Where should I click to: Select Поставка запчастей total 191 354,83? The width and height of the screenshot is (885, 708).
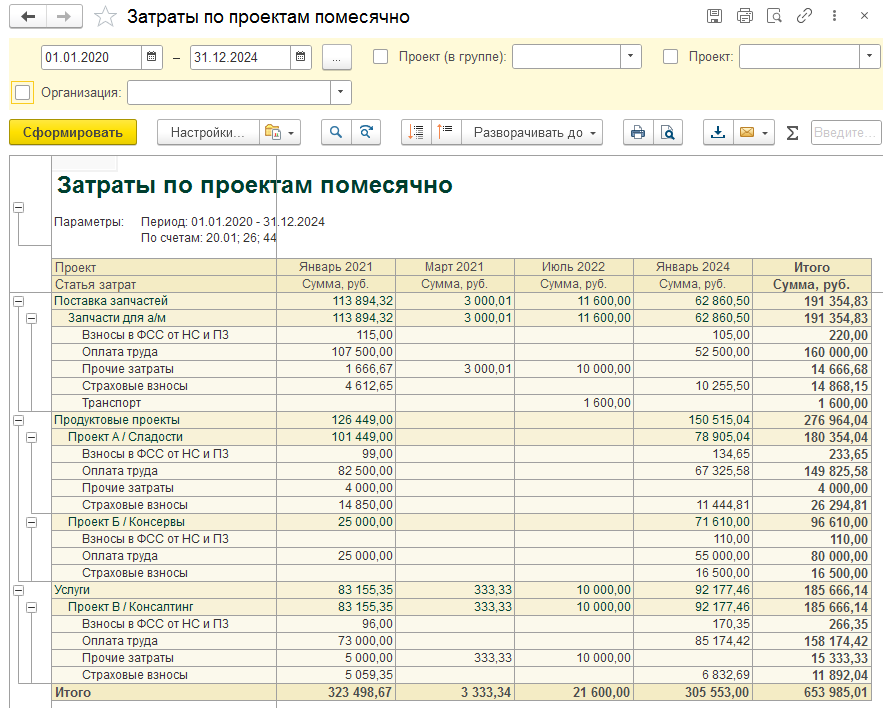click(x=812, y=301)
